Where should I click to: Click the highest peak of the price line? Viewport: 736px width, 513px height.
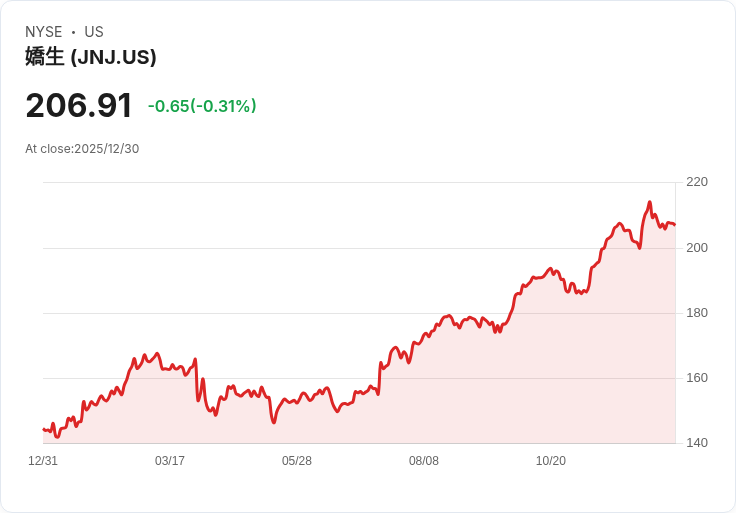(650, 202)
